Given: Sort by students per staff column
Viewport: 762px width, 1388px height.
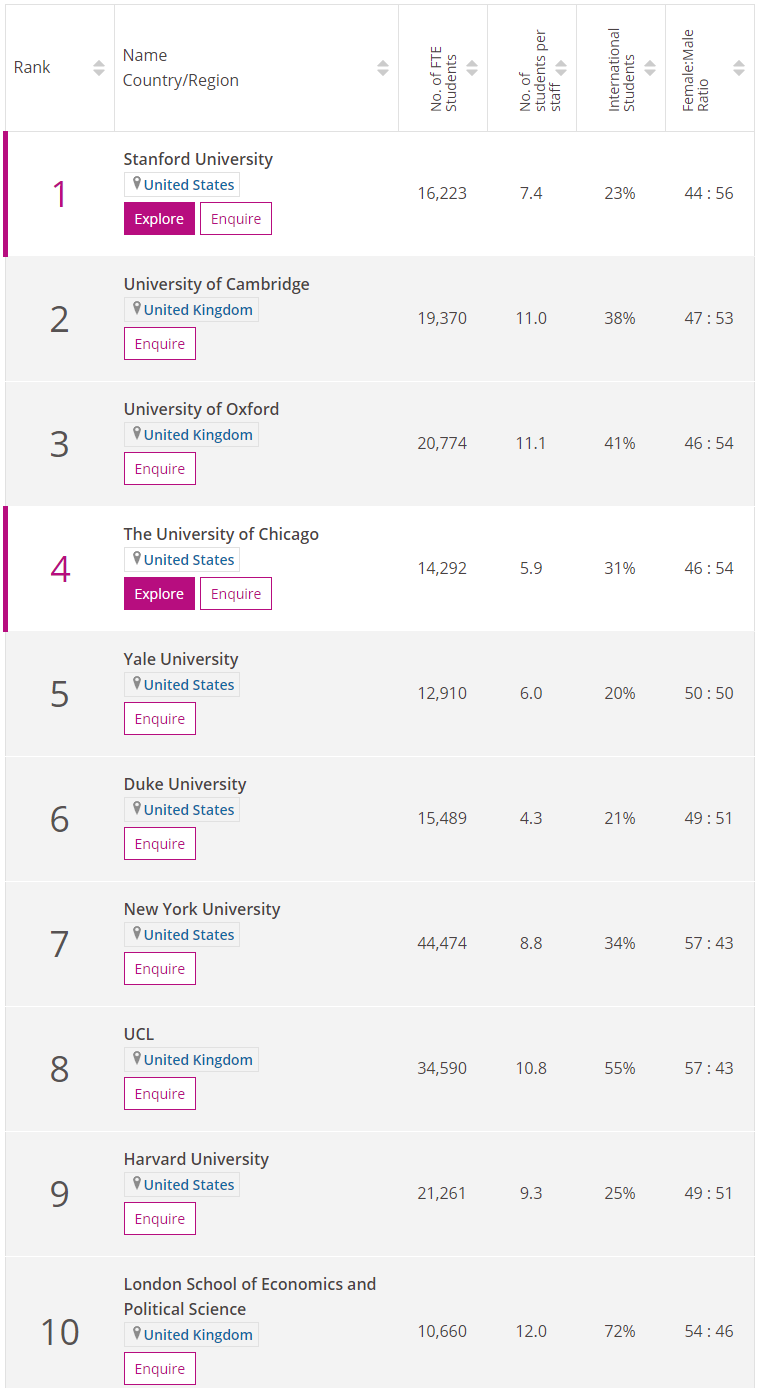Looking at the screenshot, I should click(561, 68).
